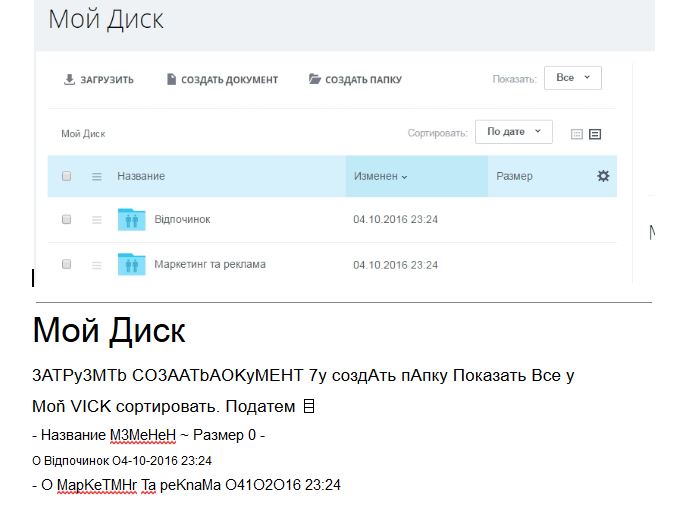This screenshot has width=673, height=514.
Task: Check the Відпочинок folder checkbox
Action: (67, 219)
